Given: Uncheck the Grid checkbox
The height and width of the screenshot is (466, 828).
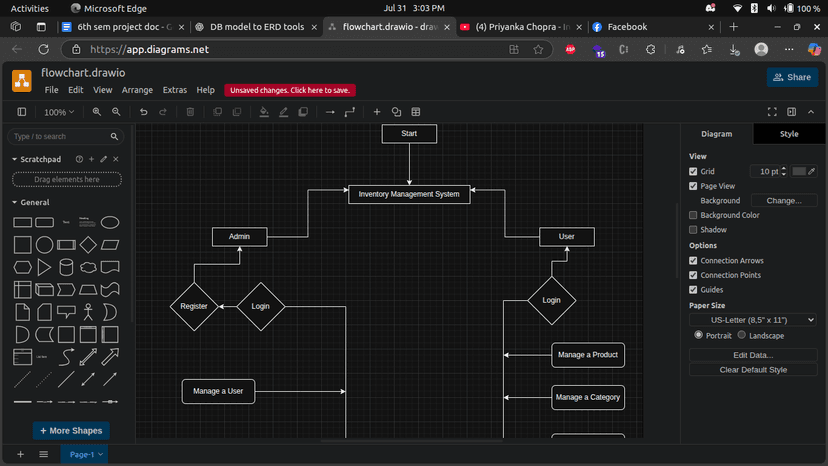Looking at the screenshot, I should tap(694, 172).
